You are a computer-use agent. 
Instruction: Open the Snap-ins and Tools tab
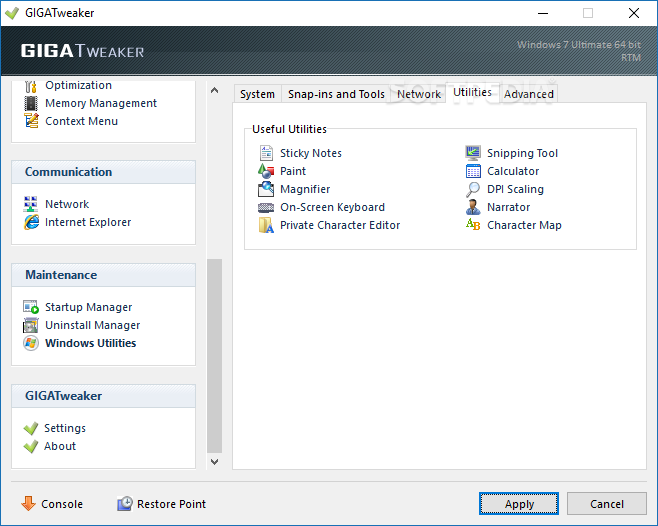(336, 94)
